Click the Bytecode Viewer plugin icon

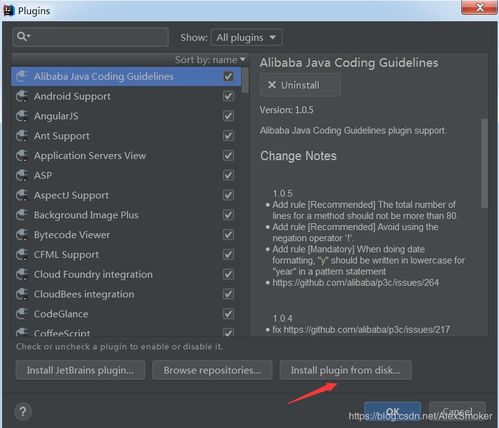tap(22, 235)
